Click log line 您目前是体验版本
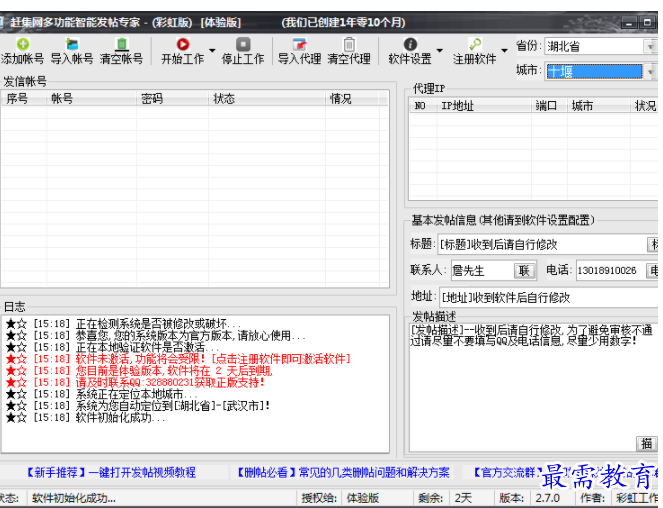The image size is (663, 508). [139, 371]
